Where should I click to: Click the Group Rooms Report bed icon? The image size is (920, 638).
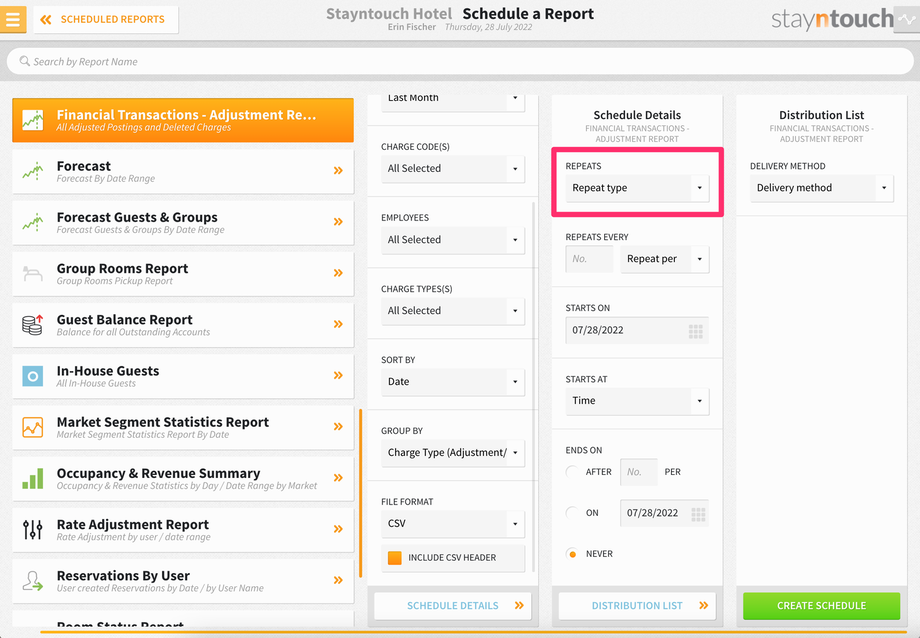[x=33, y=273]
